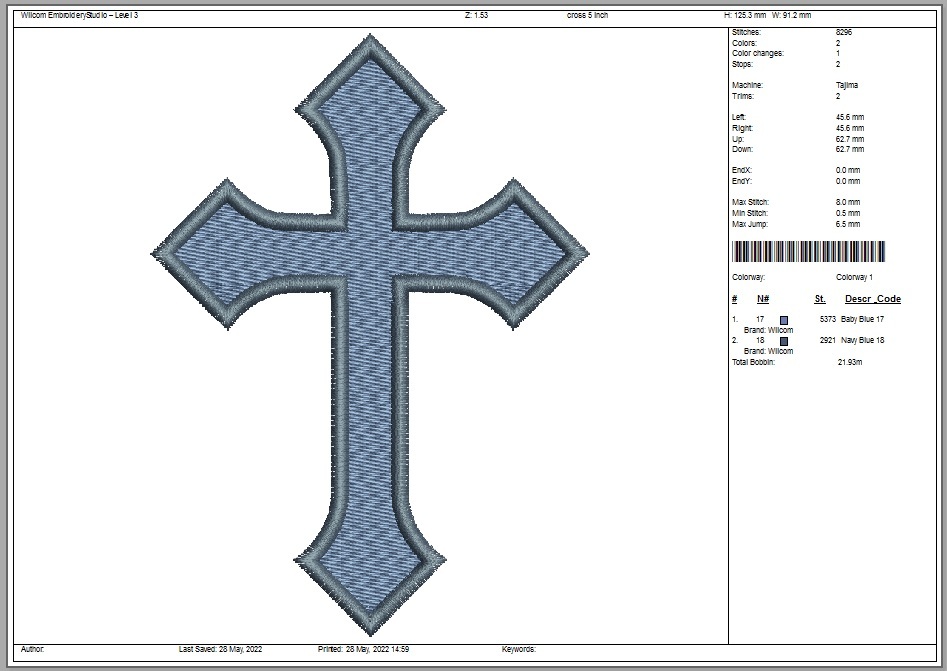Click the Baby Blue 17 color swatch

pyautogui.click(x=784, y=319)
